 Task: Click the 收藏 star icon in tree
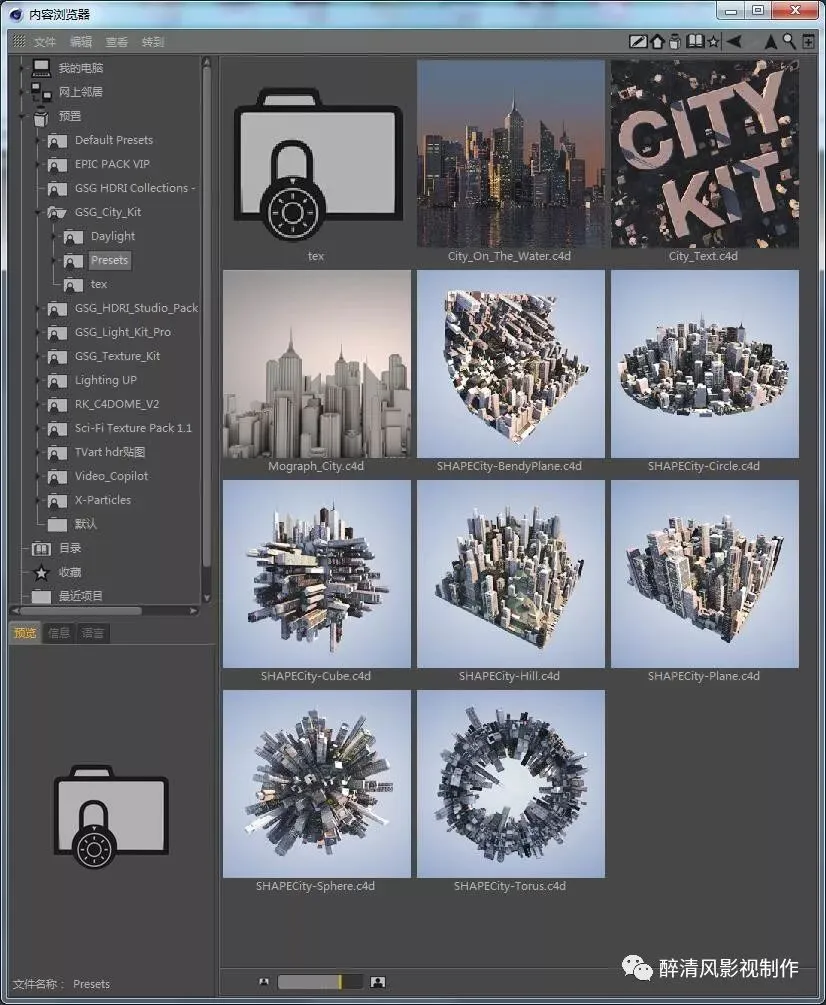pos(42,572)
